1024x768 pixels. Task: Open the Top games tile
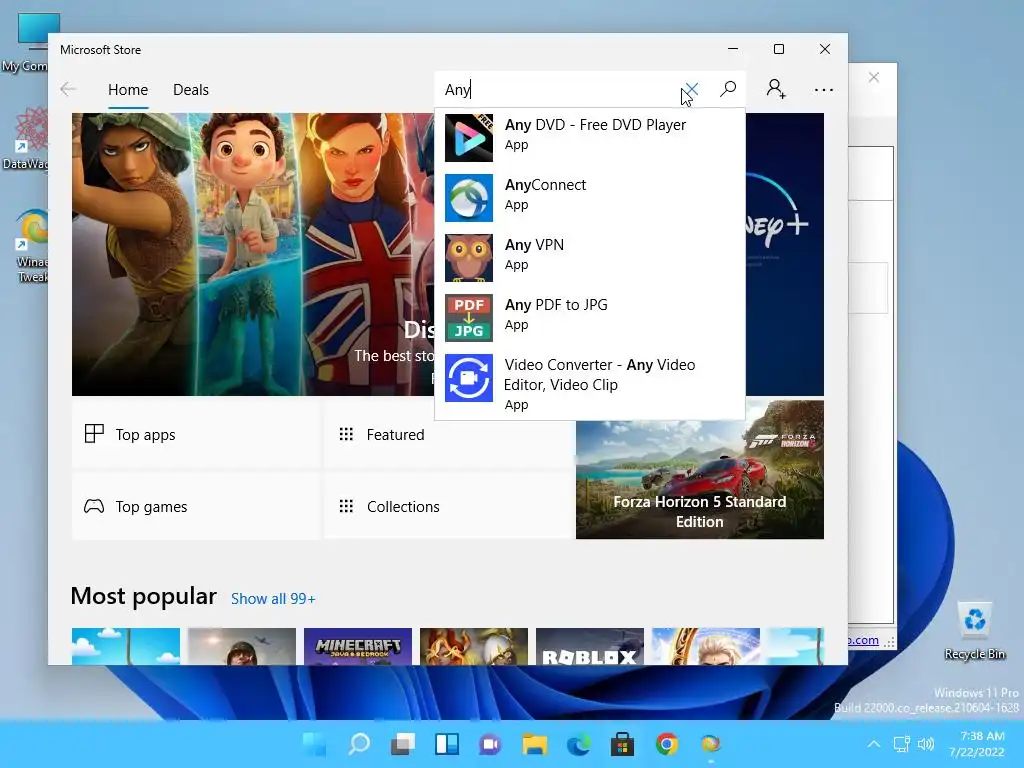(x=195, y=506)
